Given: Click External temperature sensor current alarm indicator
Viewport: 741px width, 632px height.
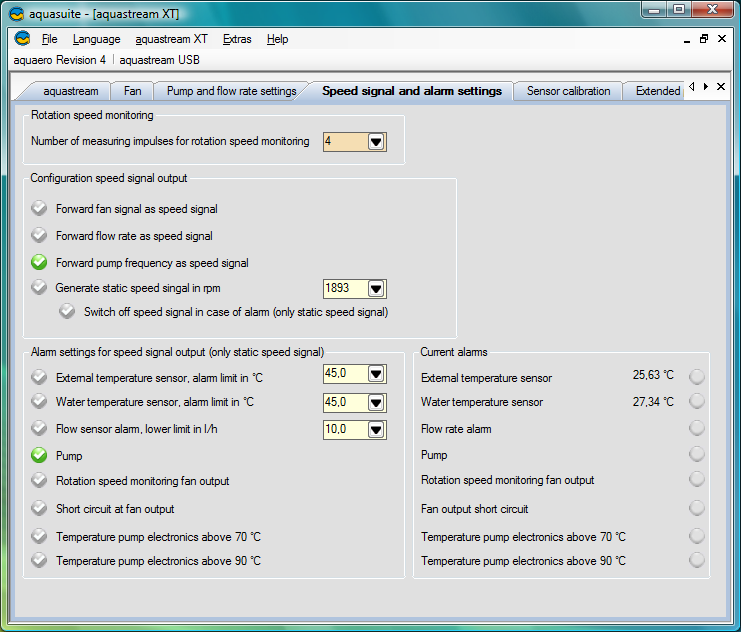Looking at the screenshot, I should (x=697, y=377).
